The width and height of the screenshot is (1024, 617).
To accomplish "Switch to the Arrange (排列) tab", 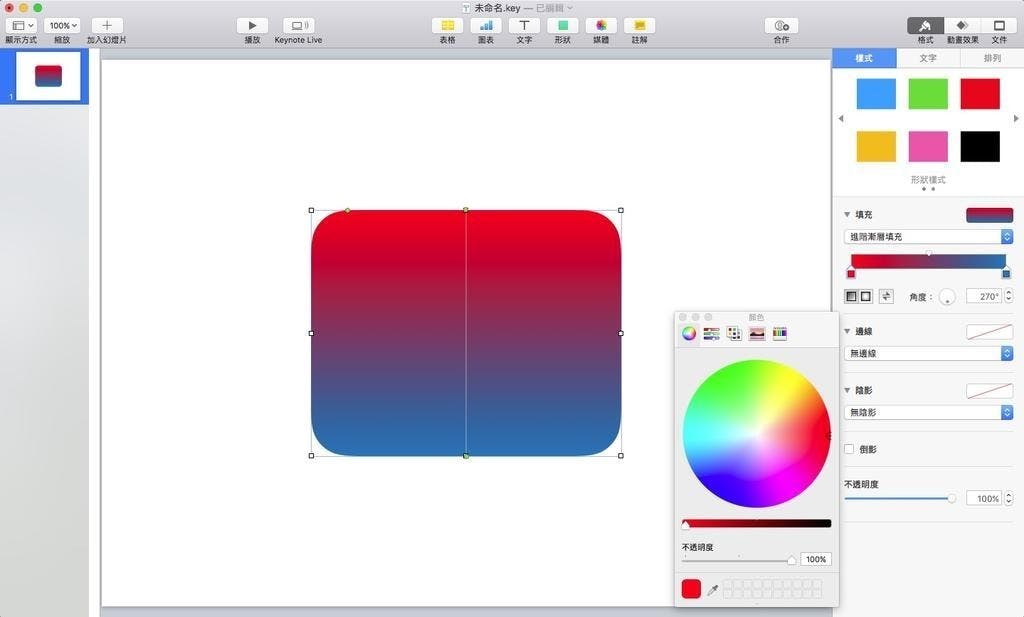I will pyautogui.click(x=991, y=59).
